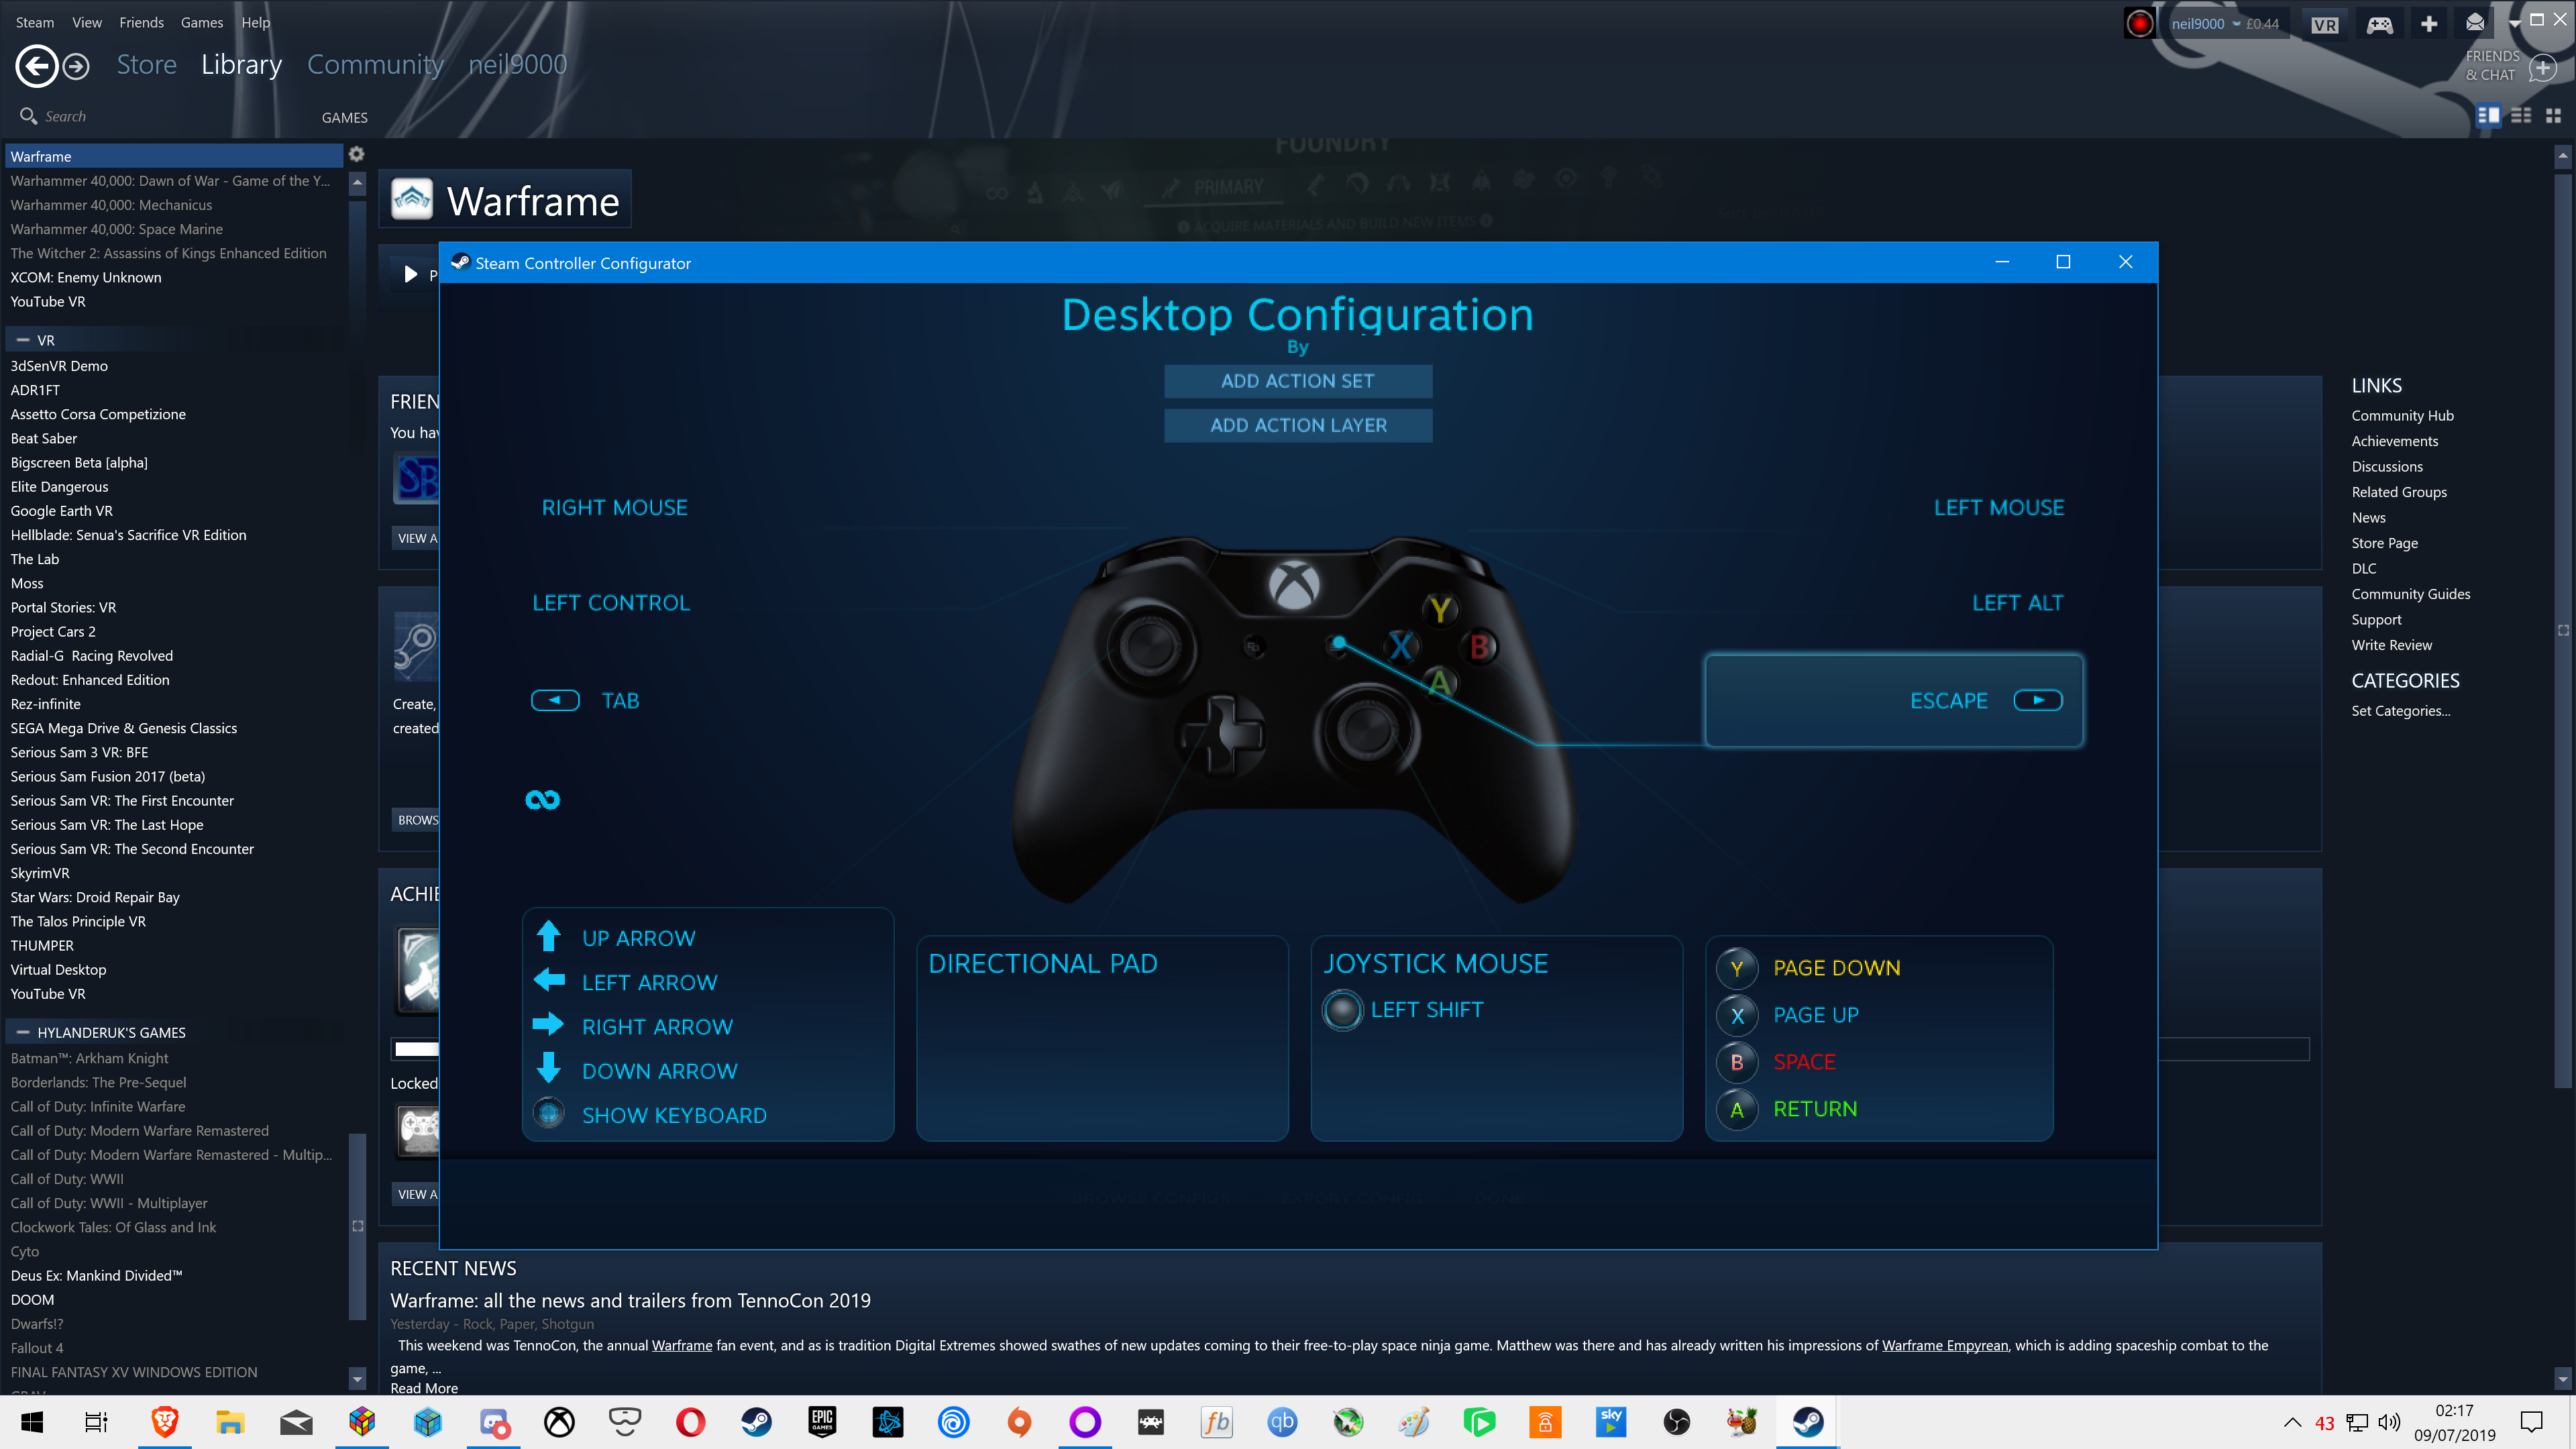Select the RIGHT ARROW d-pad binding

(x=632, y=1026)
